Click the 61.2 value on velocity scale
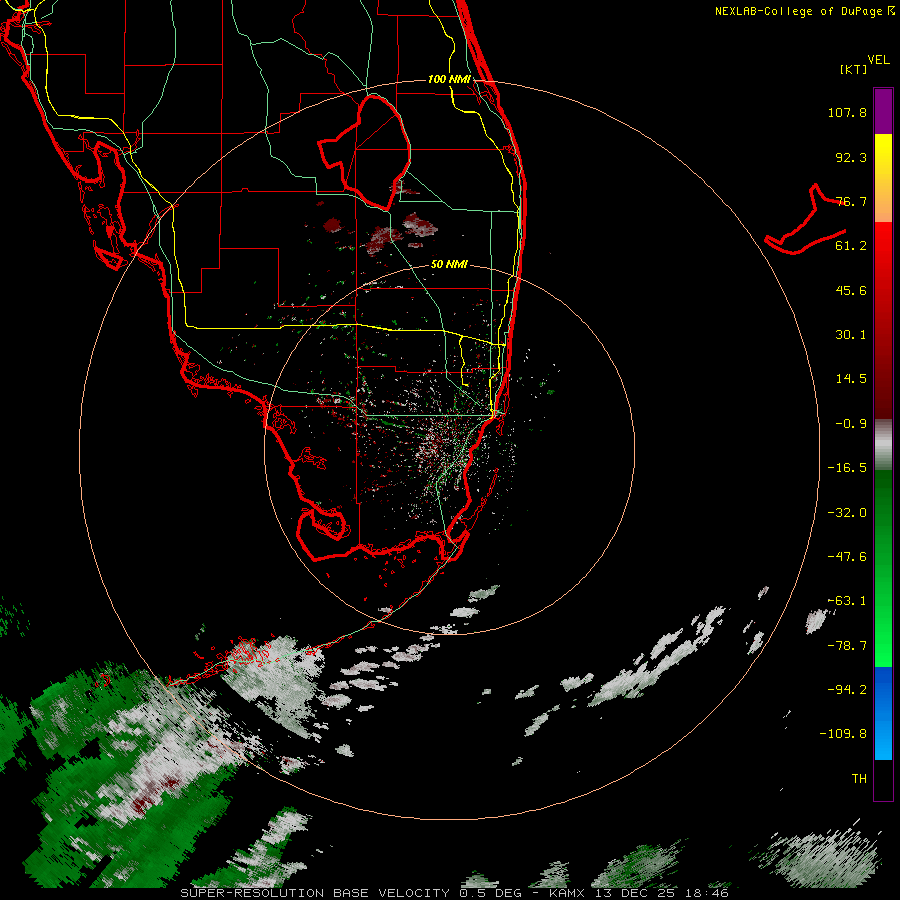Viewport: 900px width, 900px height. (851, 246)
